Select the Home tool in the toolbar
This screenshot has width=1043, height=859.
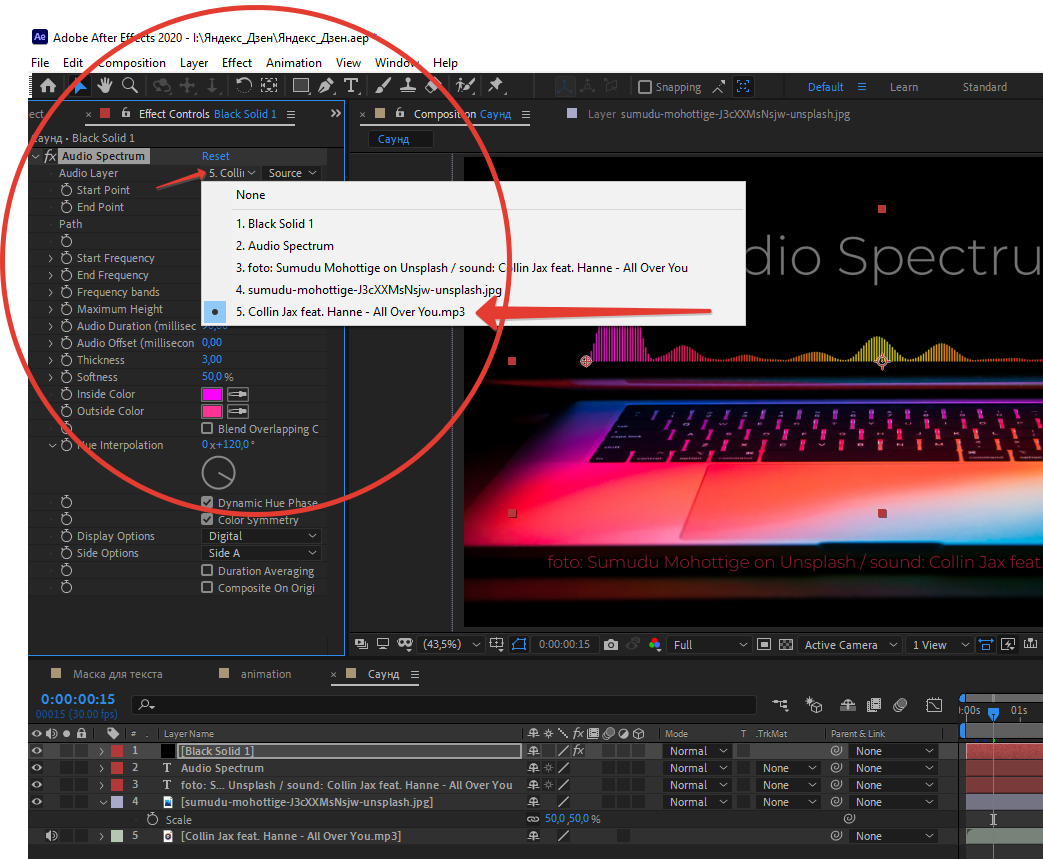tap(48, 86)
